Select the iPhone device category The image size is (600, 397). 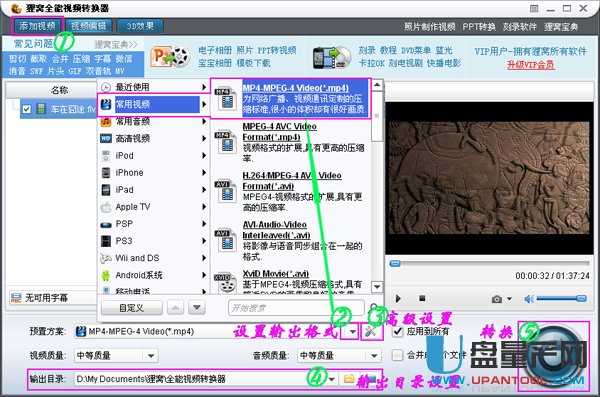coord(153,173)
